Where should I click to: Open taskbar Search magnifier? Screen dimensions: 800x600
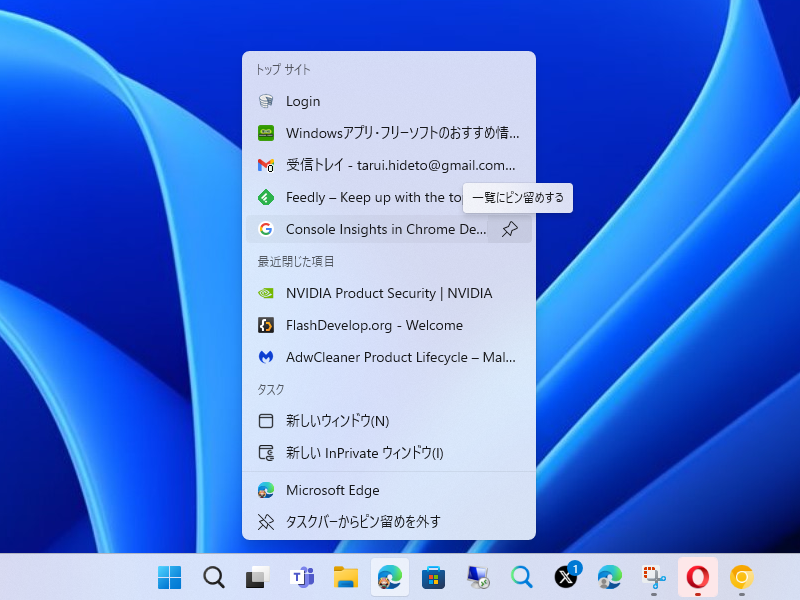click(x=214, y=577)
